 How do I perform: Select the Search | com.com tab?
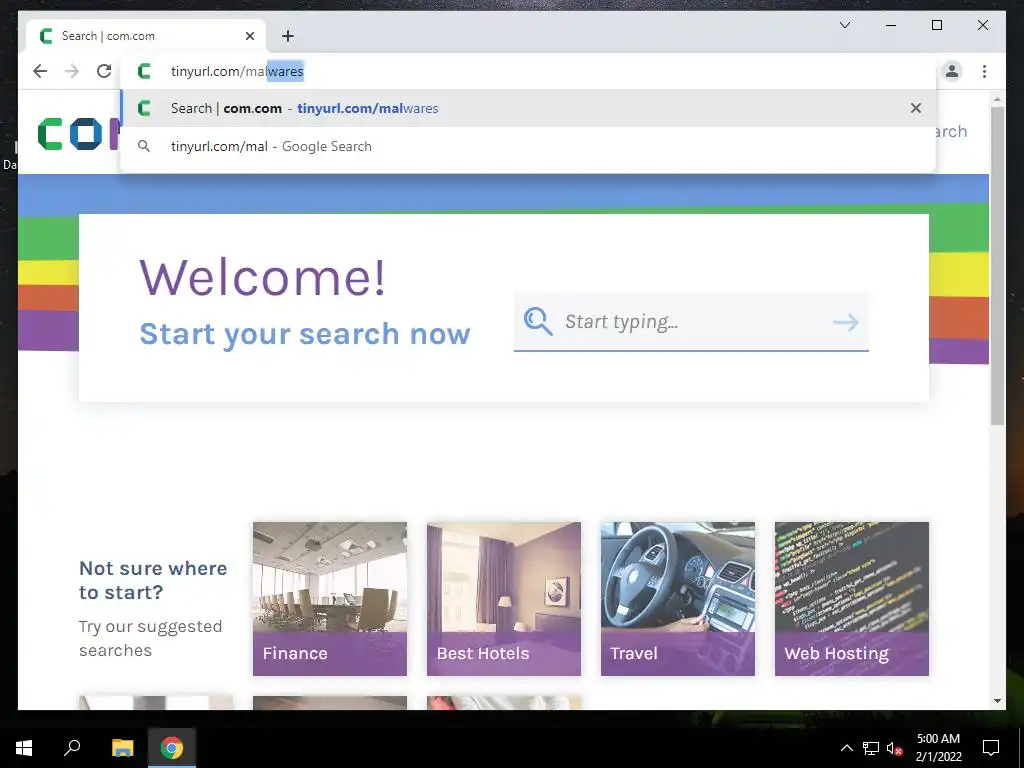tap(146, 36)
